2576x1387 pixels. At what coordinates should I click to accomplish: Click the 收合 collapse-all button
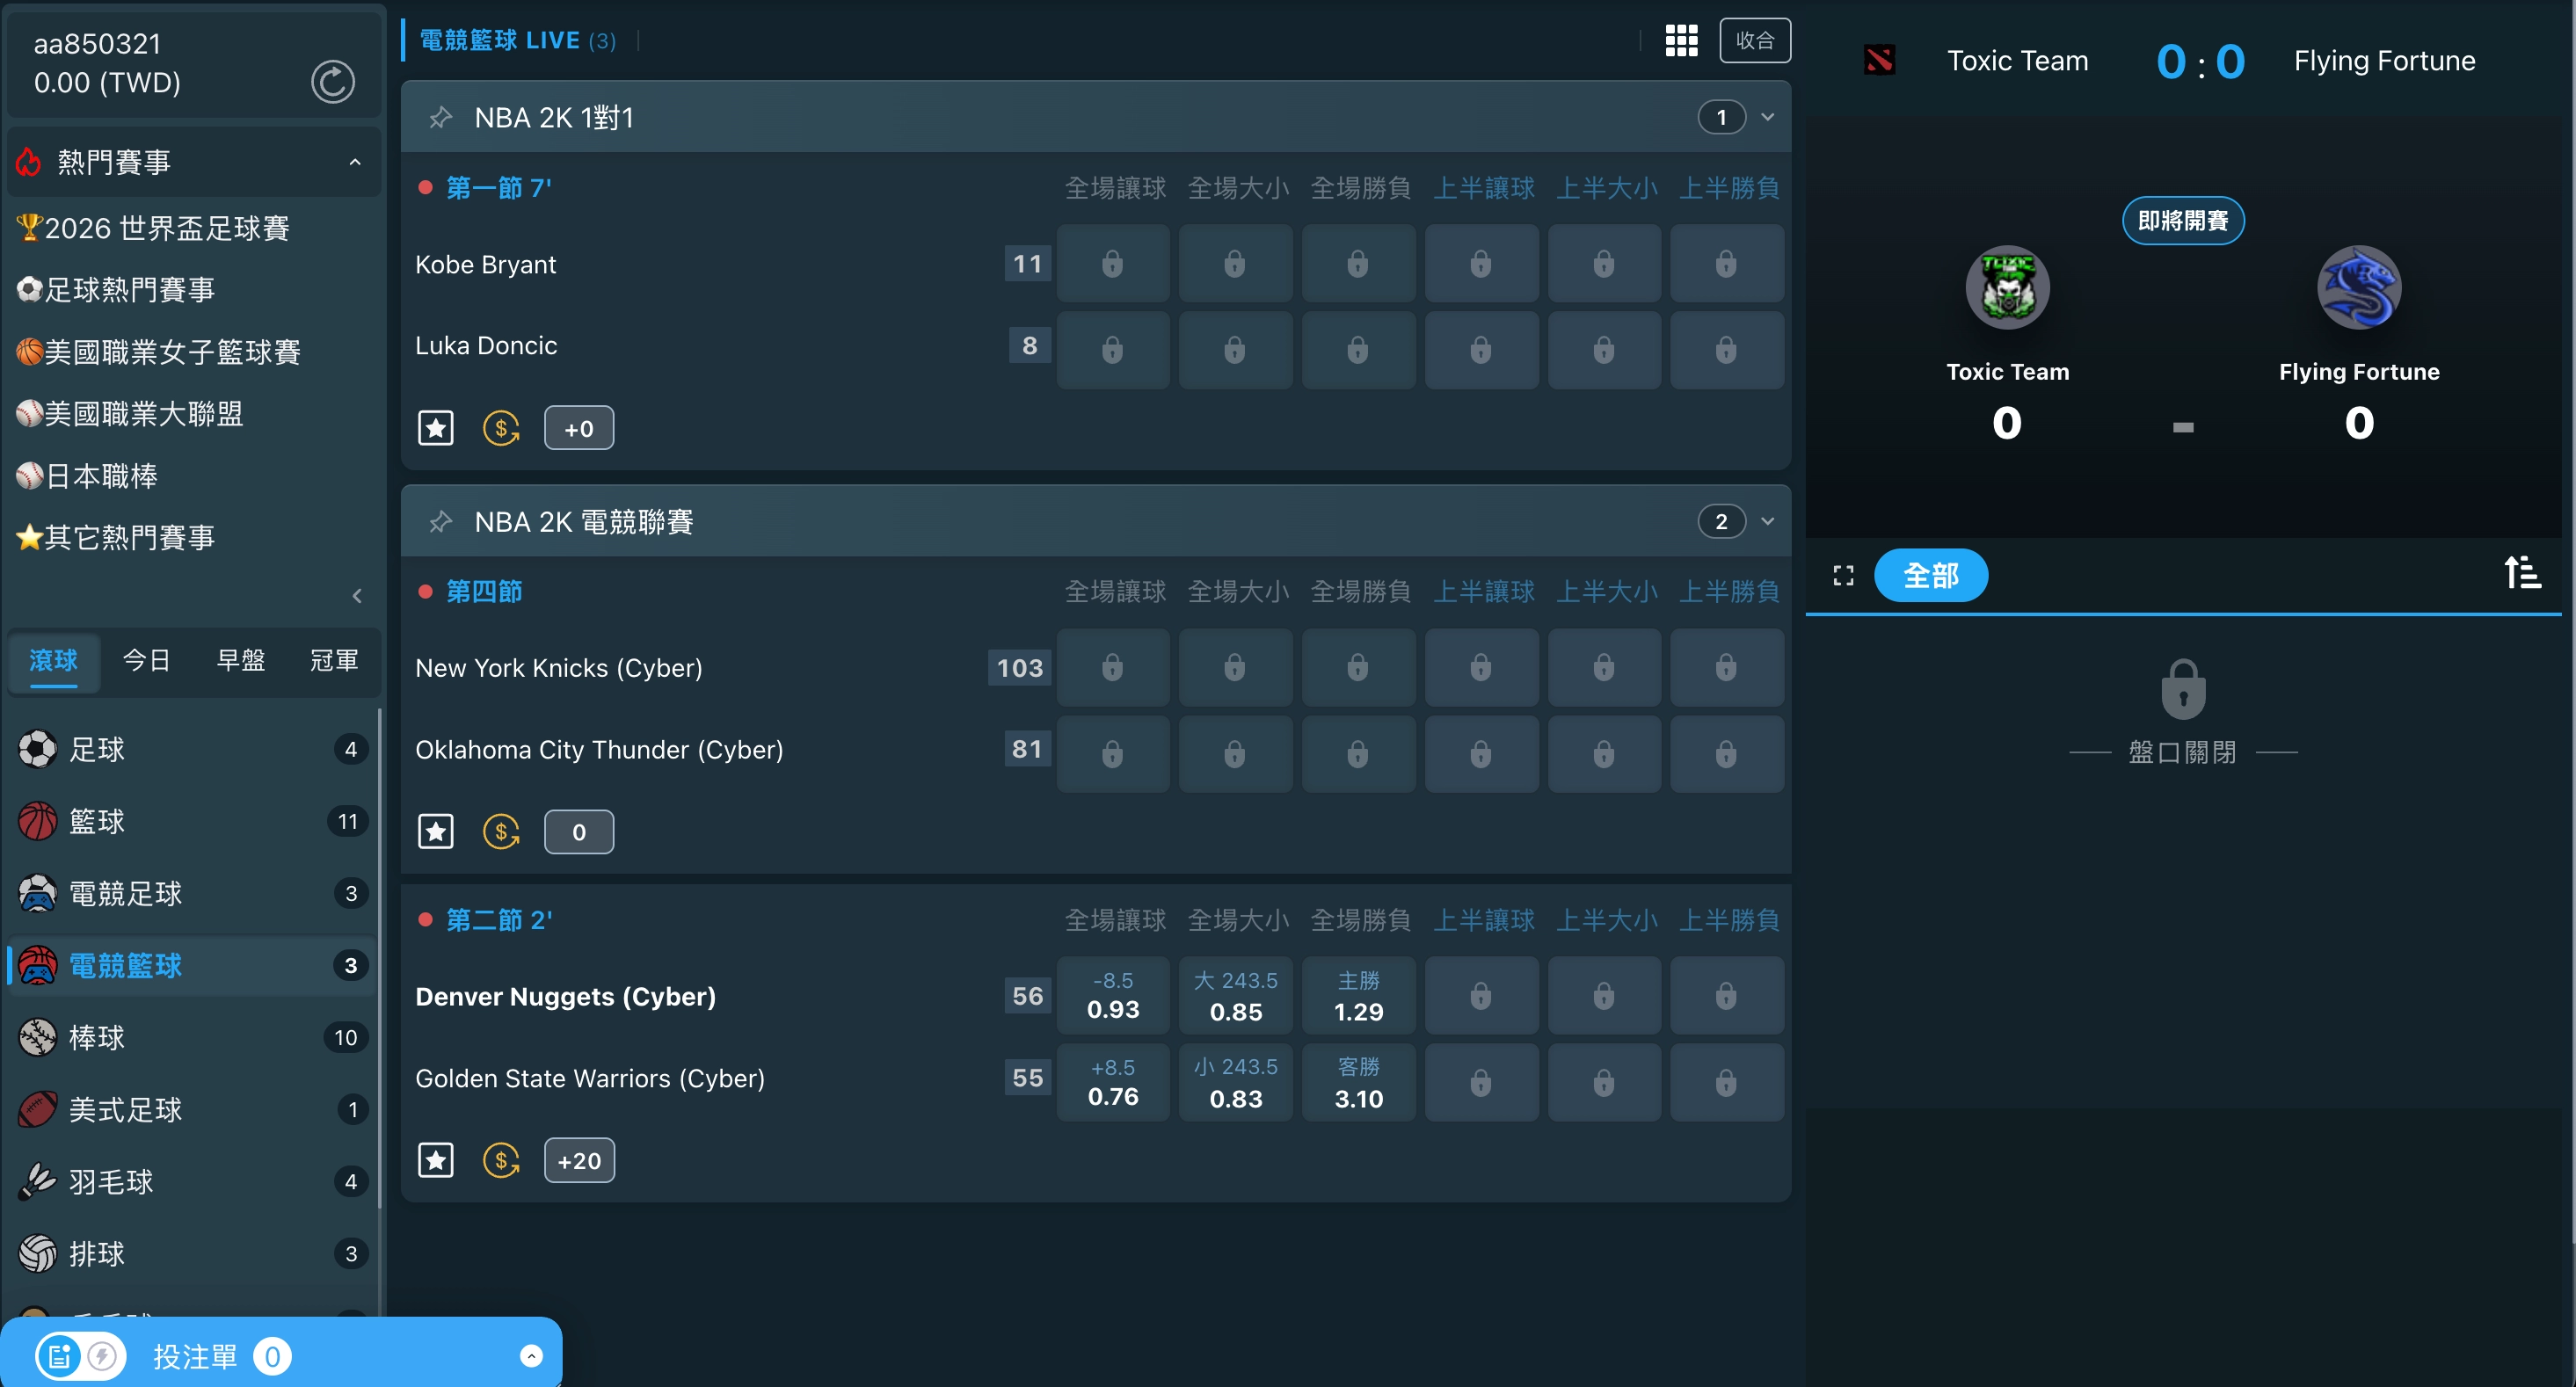(1754, 41)
